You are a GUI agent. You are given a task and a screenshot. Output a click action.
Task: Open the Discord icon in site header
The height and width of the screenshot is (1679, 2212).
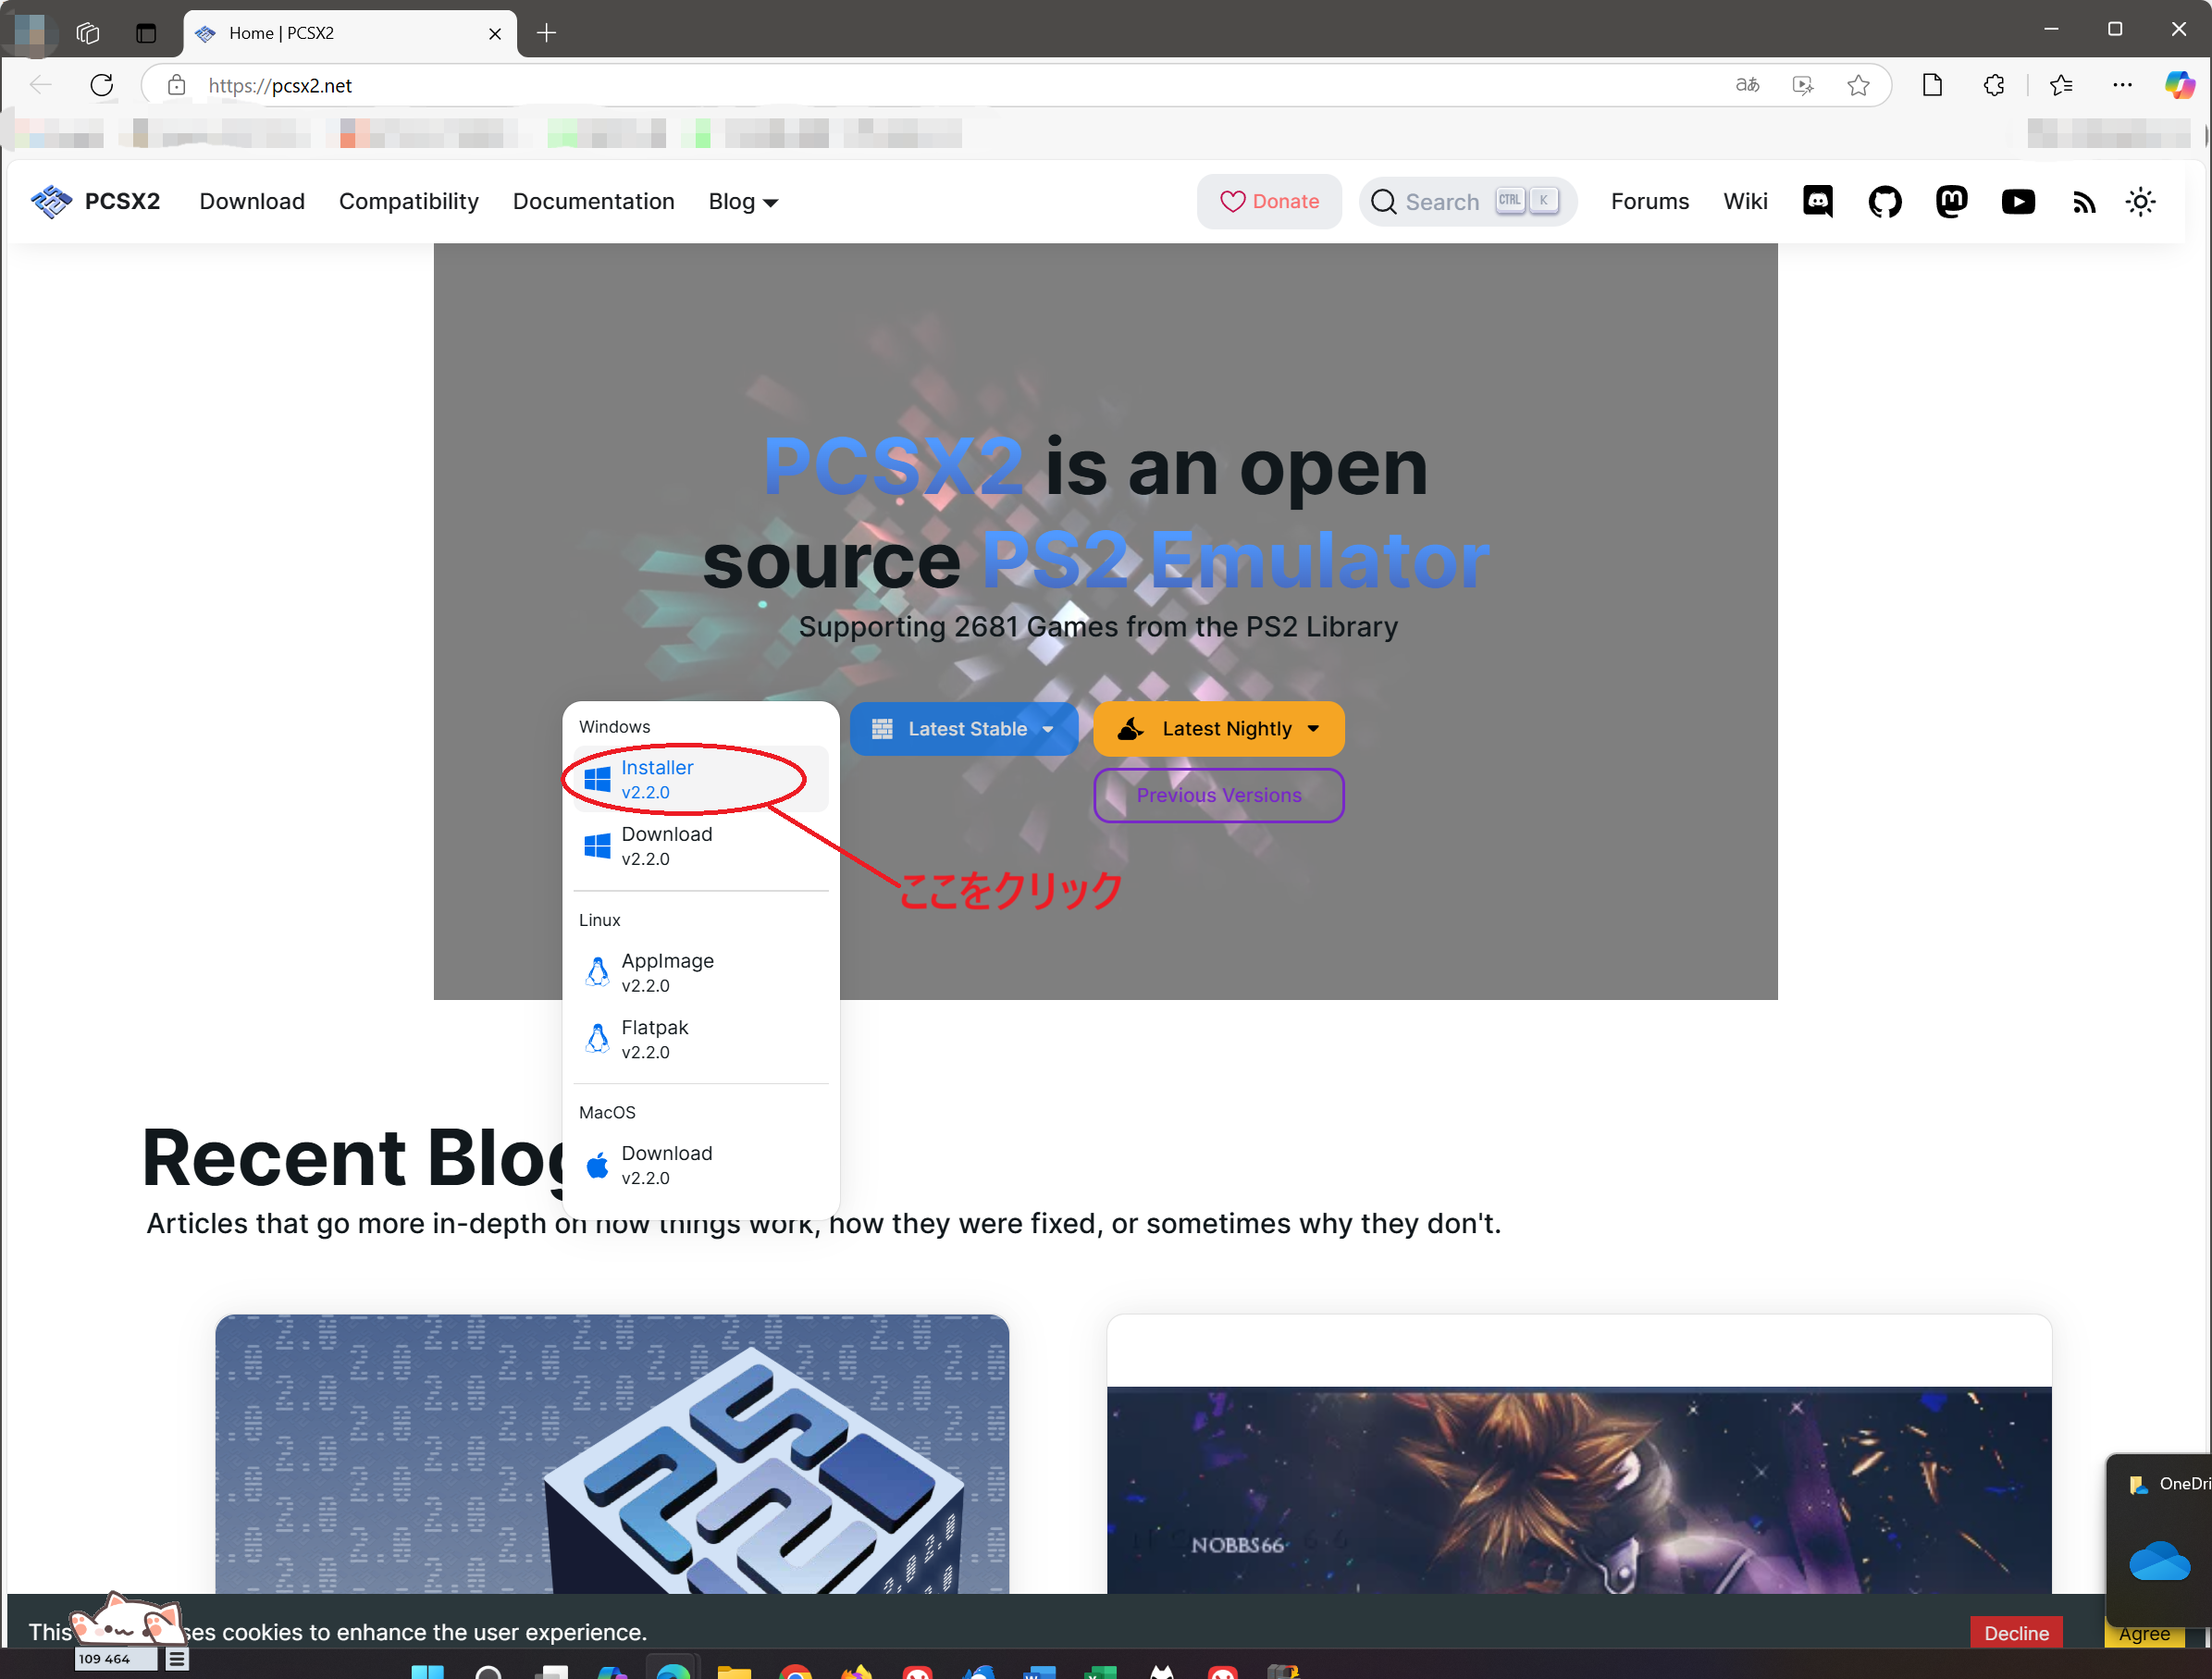[1817, 202]
